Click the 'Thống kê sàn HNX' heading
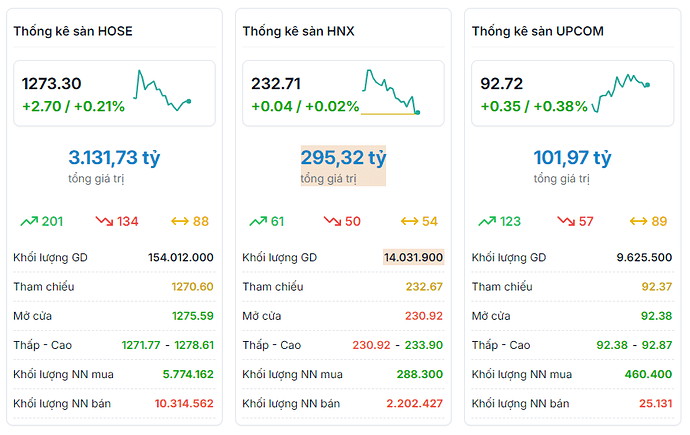This screenshot has width=690, height=435. coord(298,32)
